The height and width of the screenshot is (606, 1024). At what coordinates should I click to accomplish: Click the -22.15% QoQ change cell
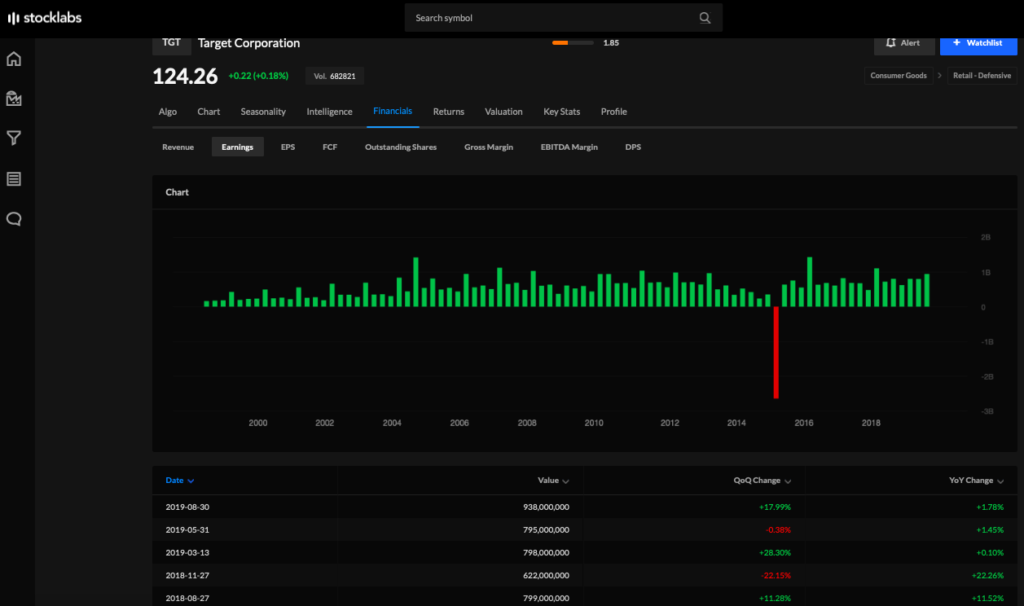(776, 576)
